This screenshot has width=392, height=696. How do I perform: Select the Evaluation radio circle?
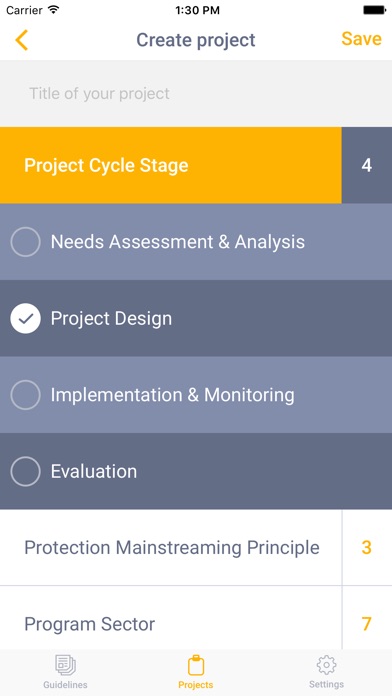25,471
